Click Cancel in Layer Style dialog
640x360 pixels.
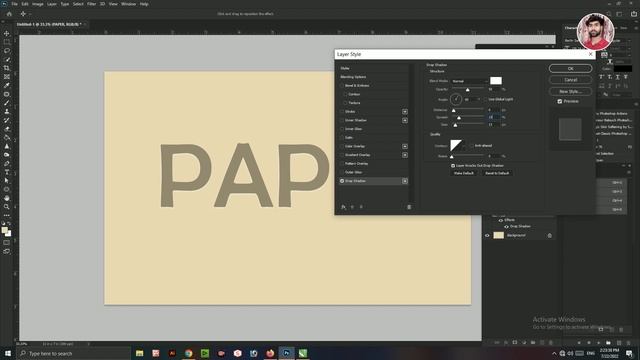(x=570, y=80)
